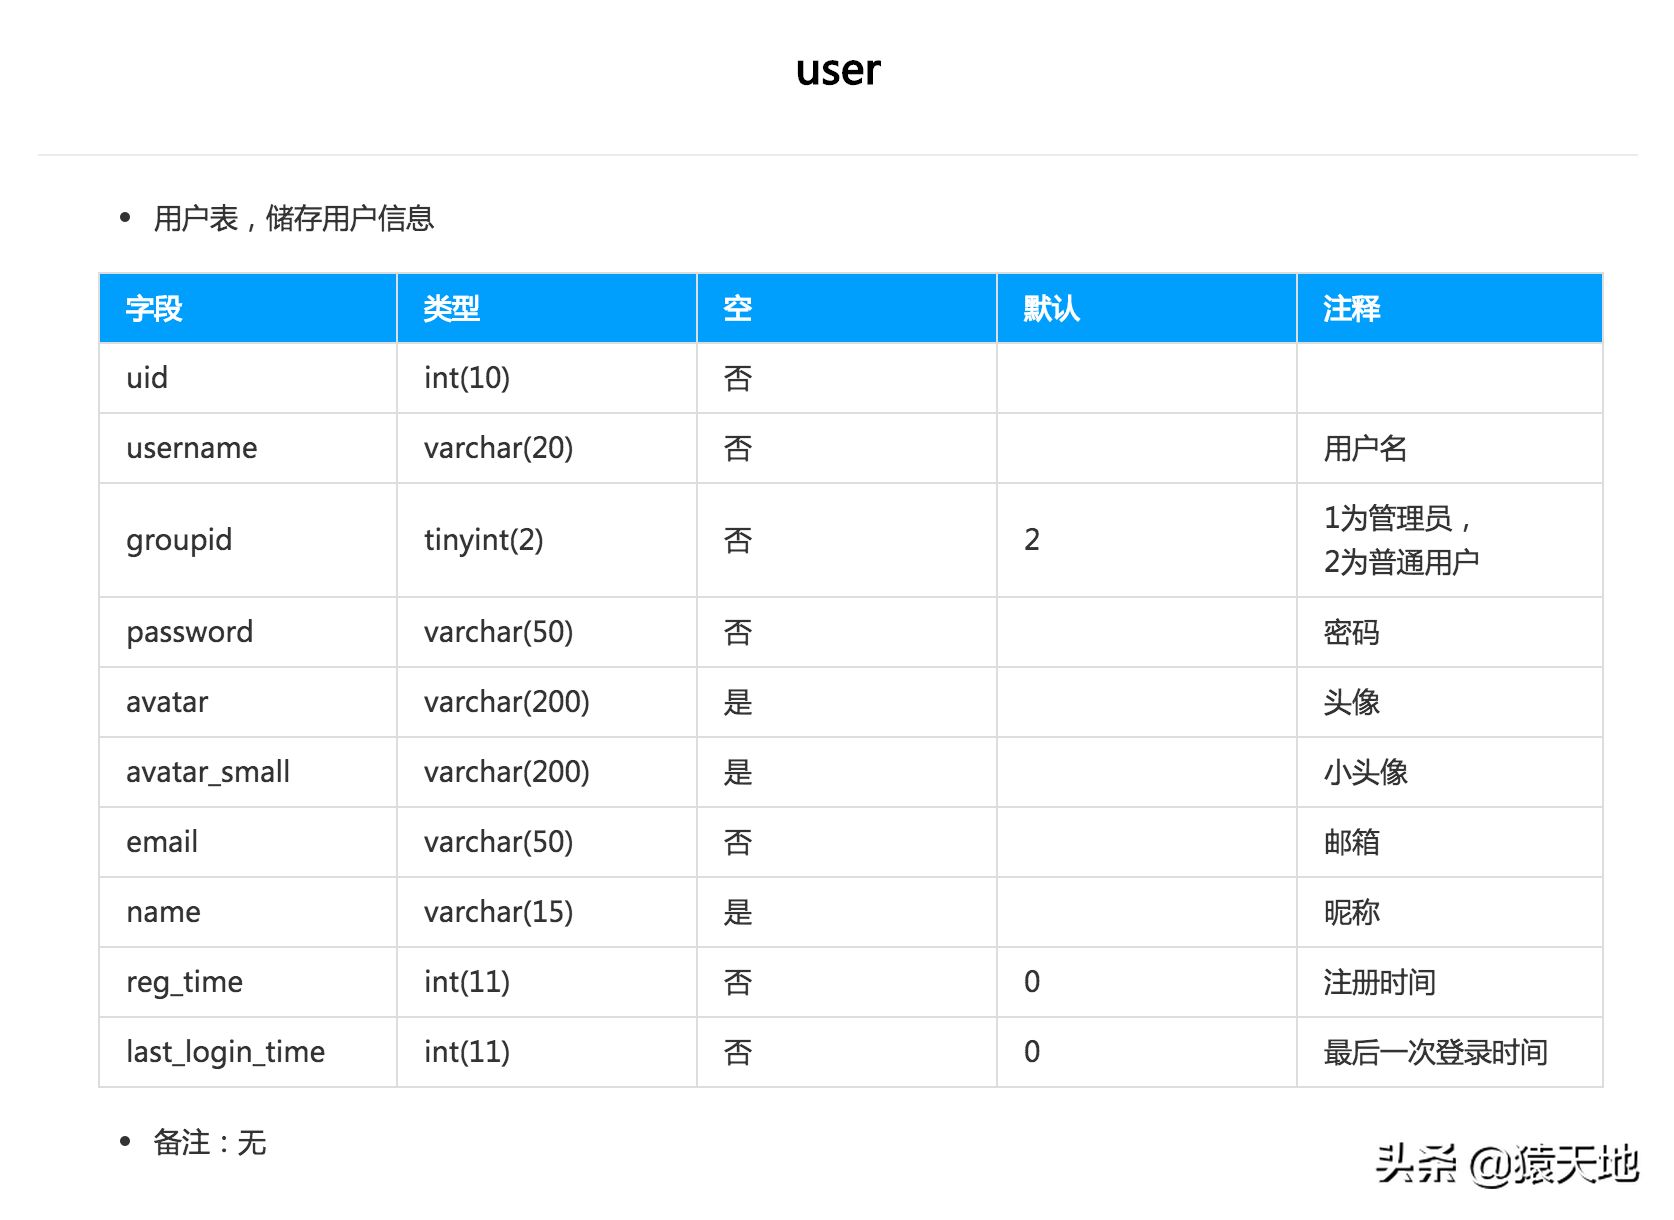
Task: Click '否' in the reg_time row
Action: coord(738,982)
